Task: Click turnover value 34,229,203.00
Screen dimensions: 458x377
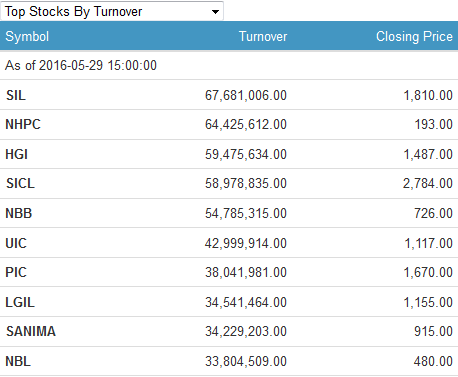Action: click(246, 331)
